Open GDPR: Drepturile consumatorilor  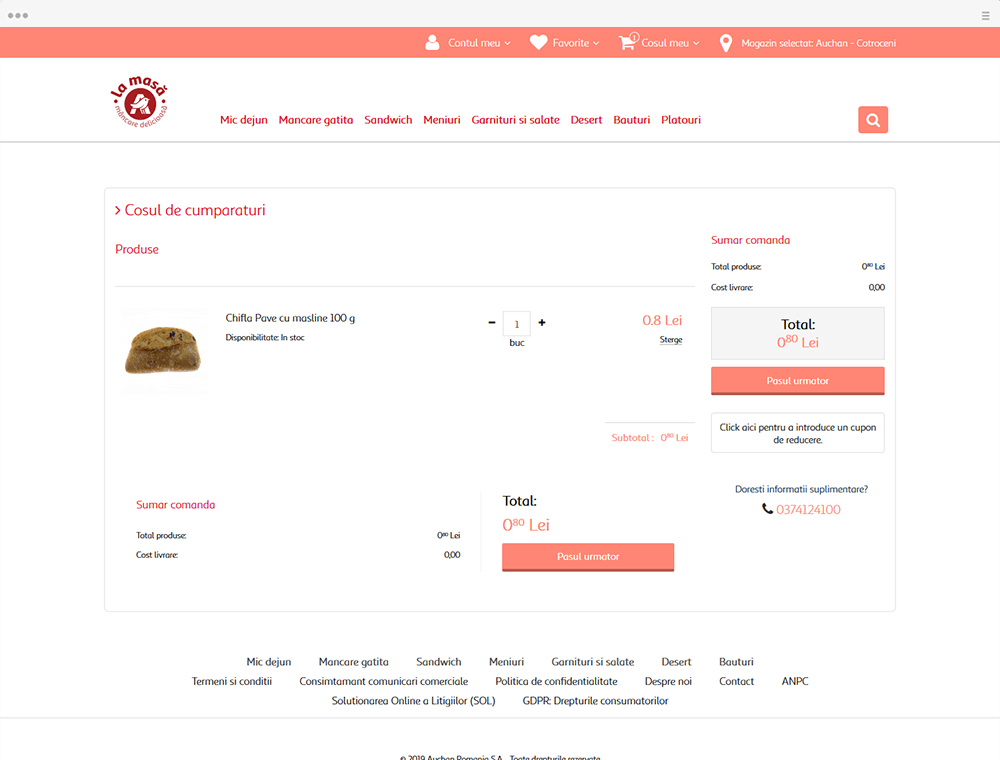(x=595, y=701)
